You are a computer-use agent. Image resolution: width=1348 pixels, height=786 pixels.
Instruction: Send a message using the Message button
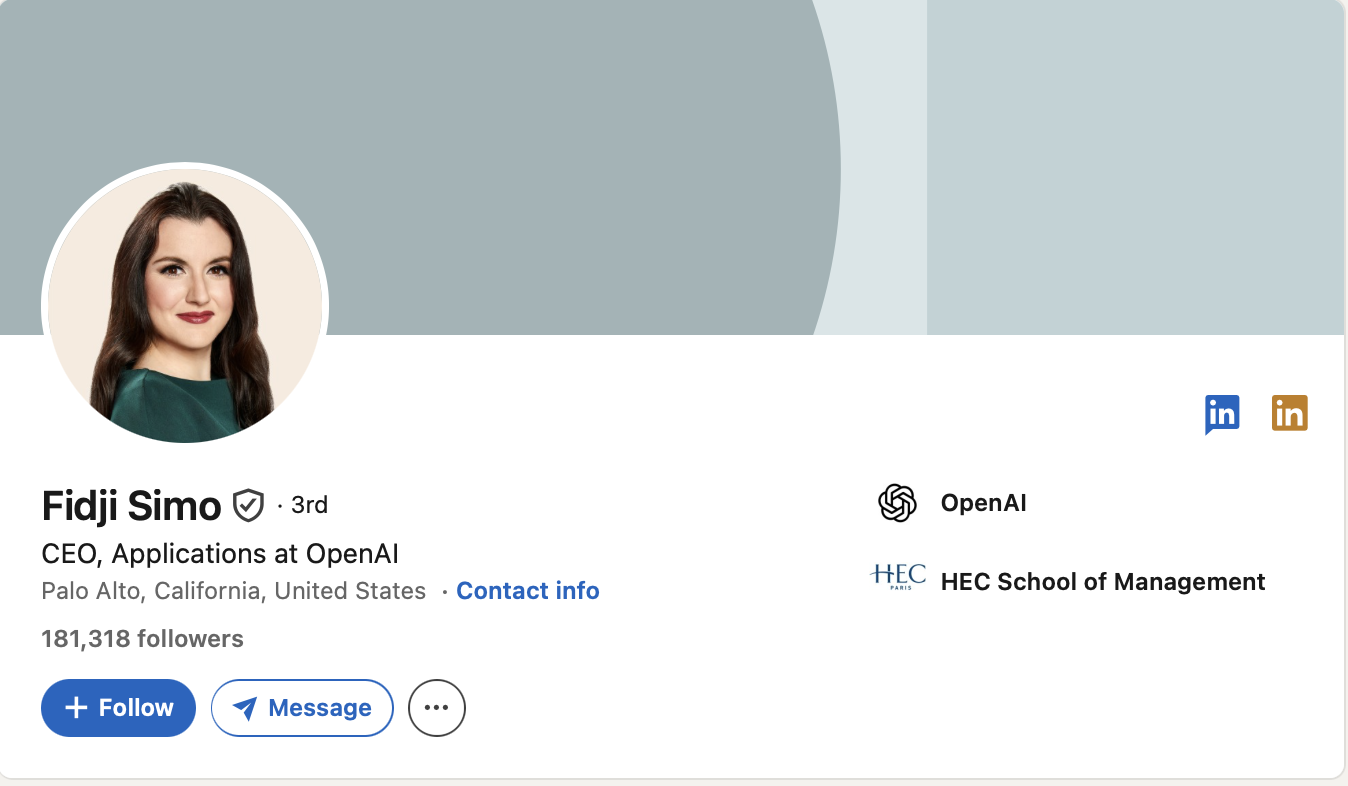click(302, 708)
